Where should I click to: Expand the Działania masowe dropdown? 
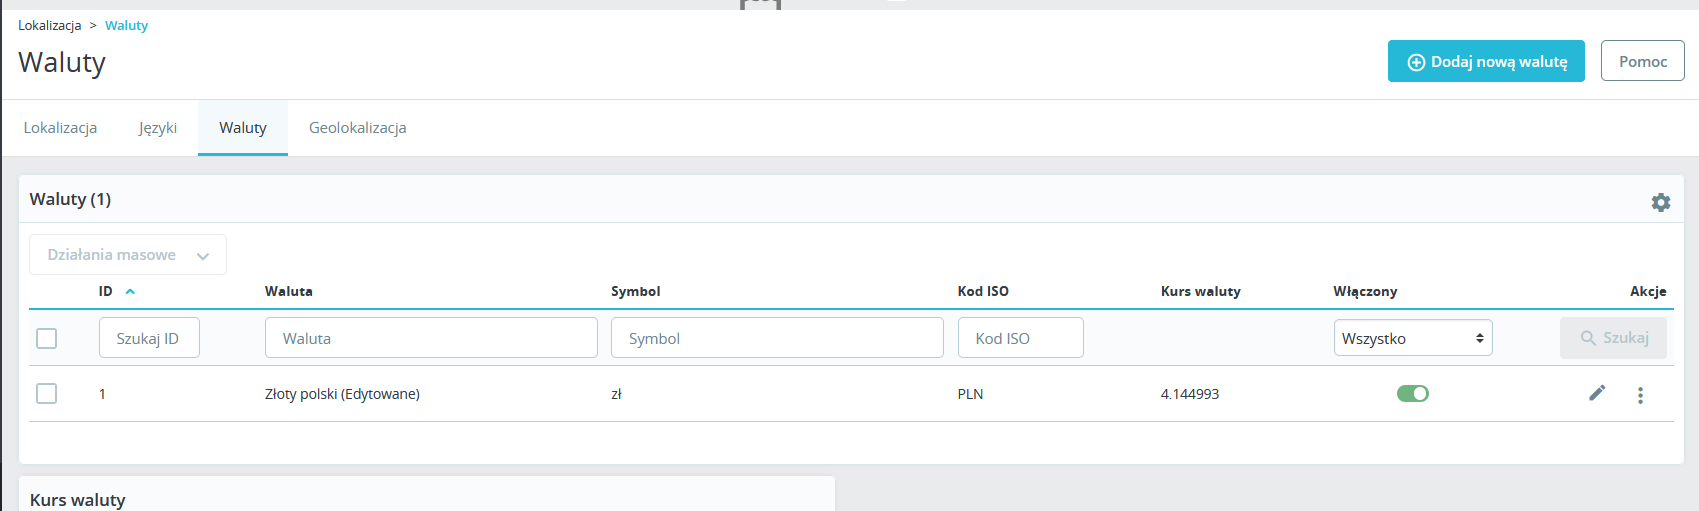tap(128, 255)
